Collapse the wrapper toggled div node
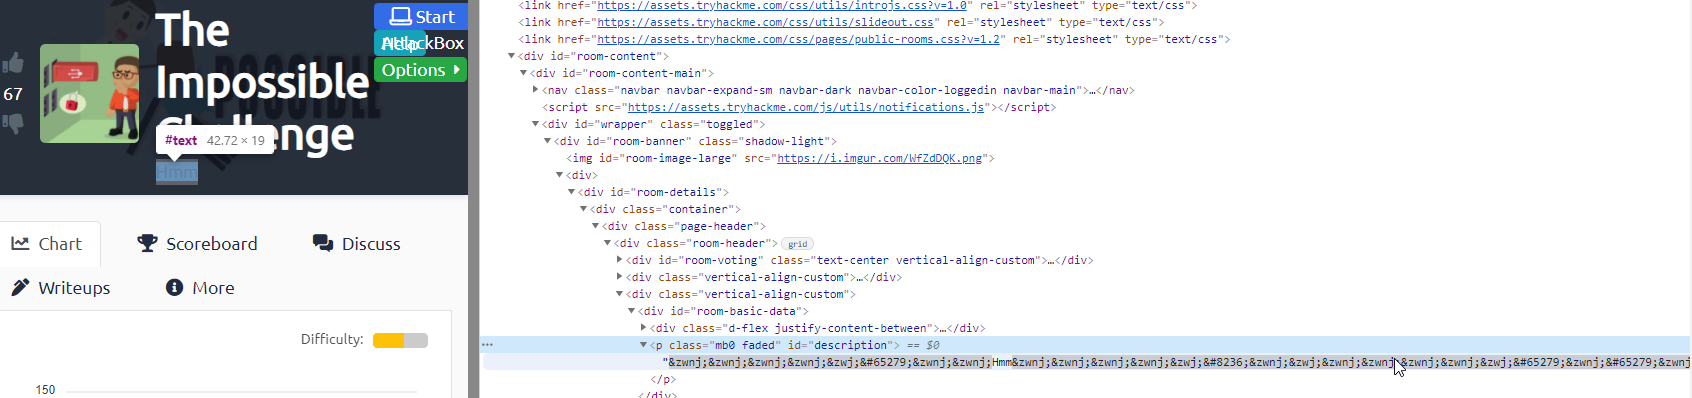Screen dimensions: 1692x398 pyautogui.click(x=535, y=124)
